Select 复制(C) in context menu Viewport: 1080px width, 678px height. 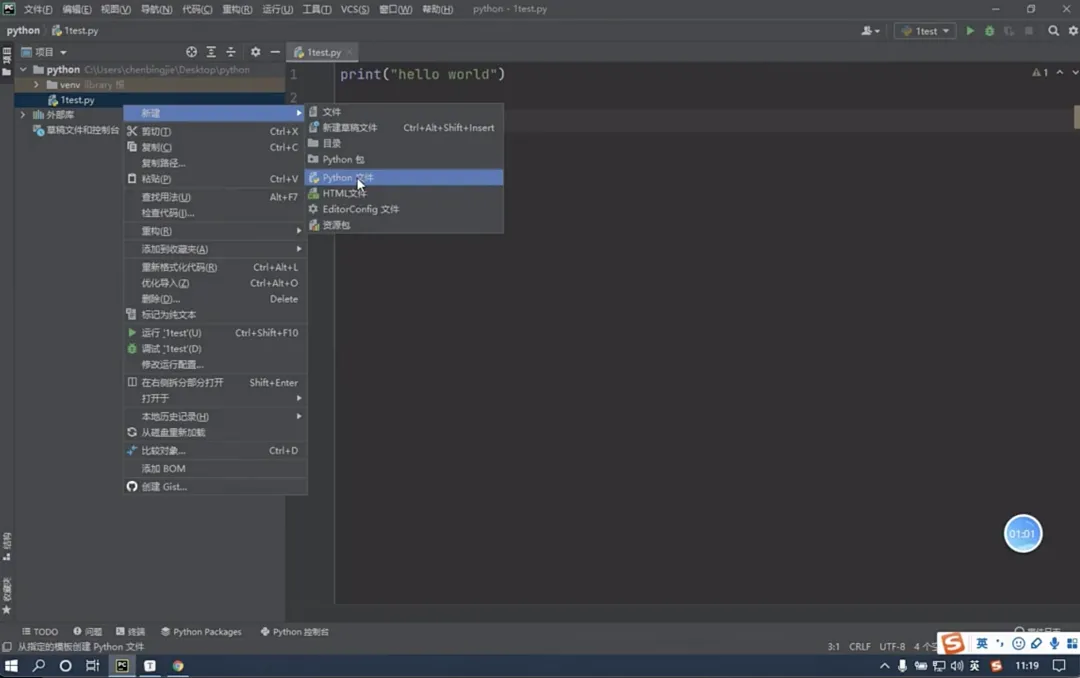pyautogui.click(x=215, y=147)
